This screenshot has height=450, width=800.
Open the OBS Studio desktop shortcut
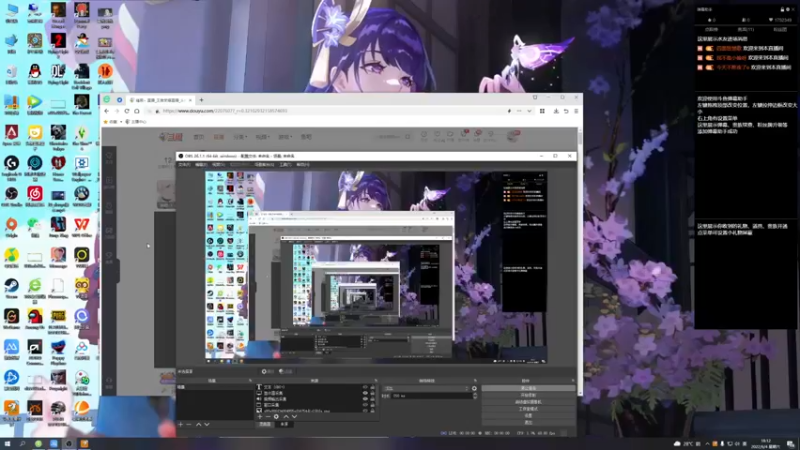coord(11,194)
